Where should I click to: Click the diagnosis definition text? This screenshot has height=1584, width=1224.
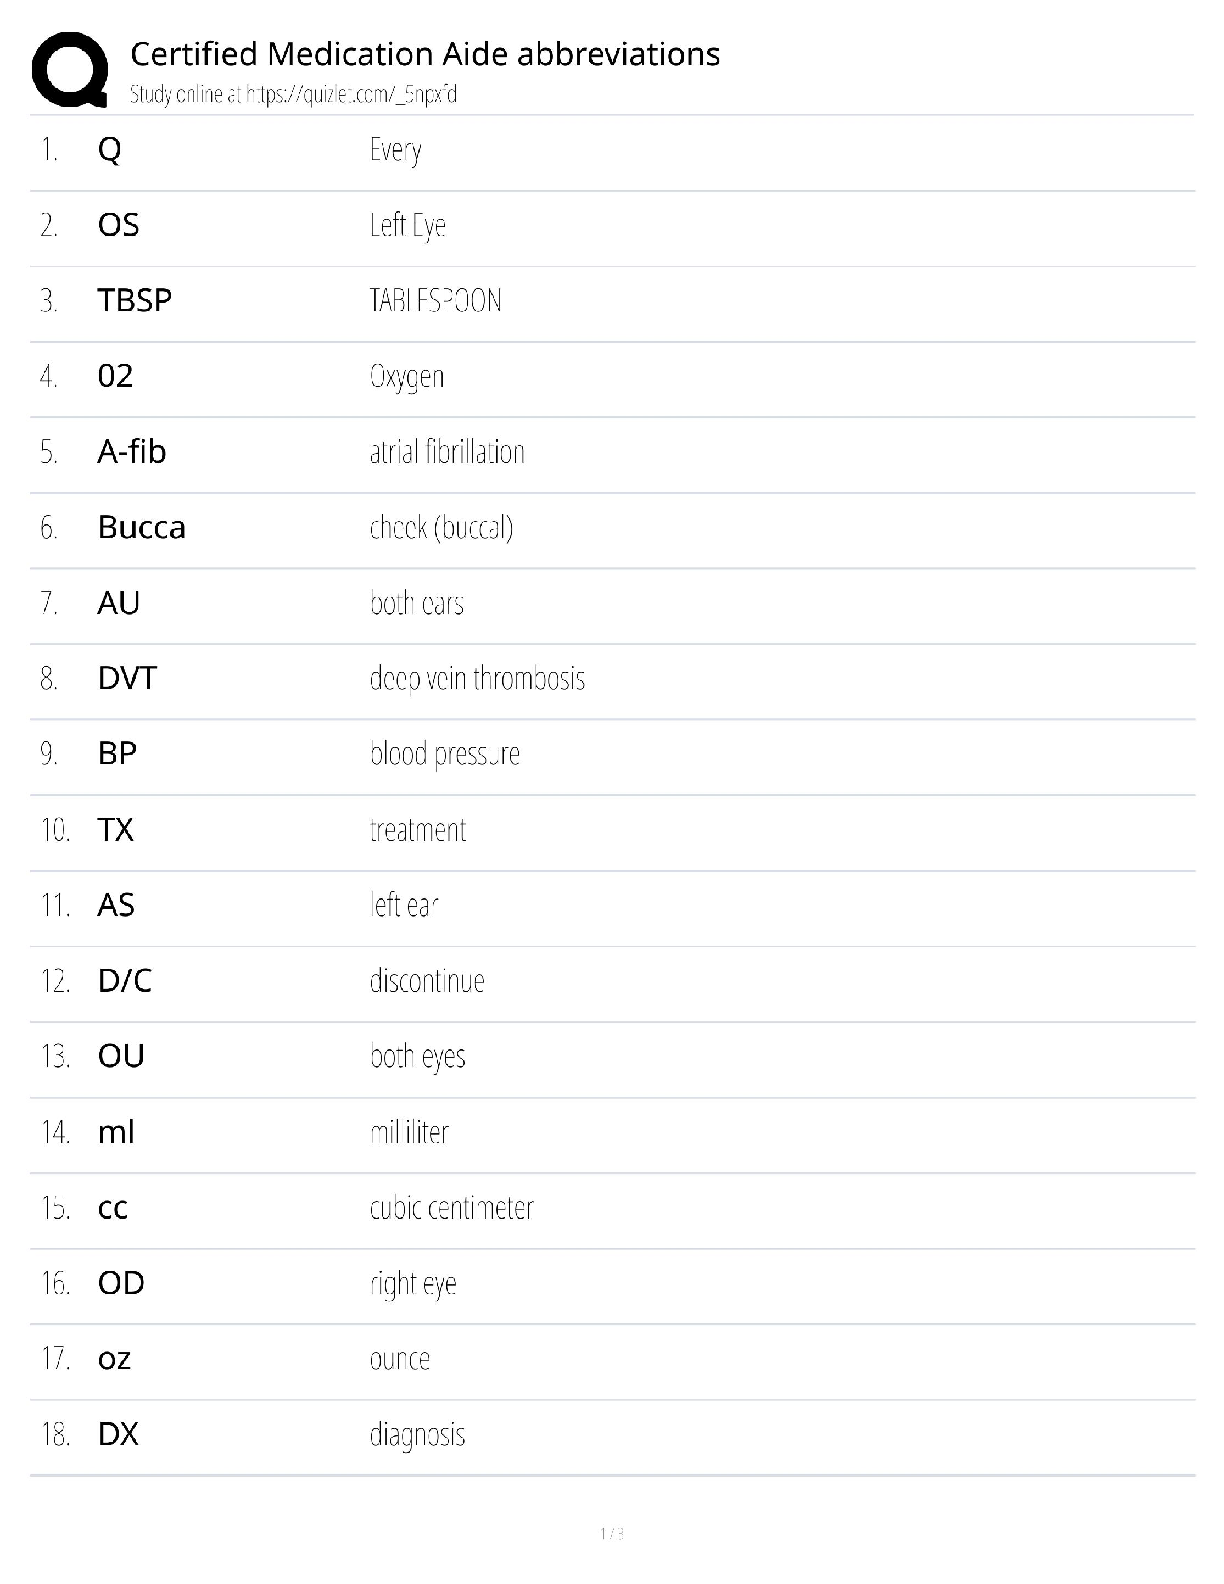click(417, 1435)
